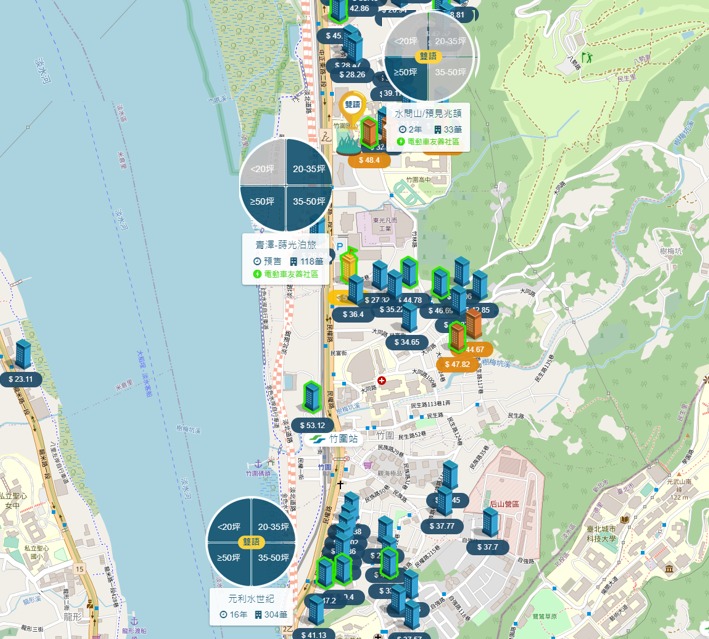Click green-outlined building above $ 44.78
709x639 pixels.
click(409, 272)
